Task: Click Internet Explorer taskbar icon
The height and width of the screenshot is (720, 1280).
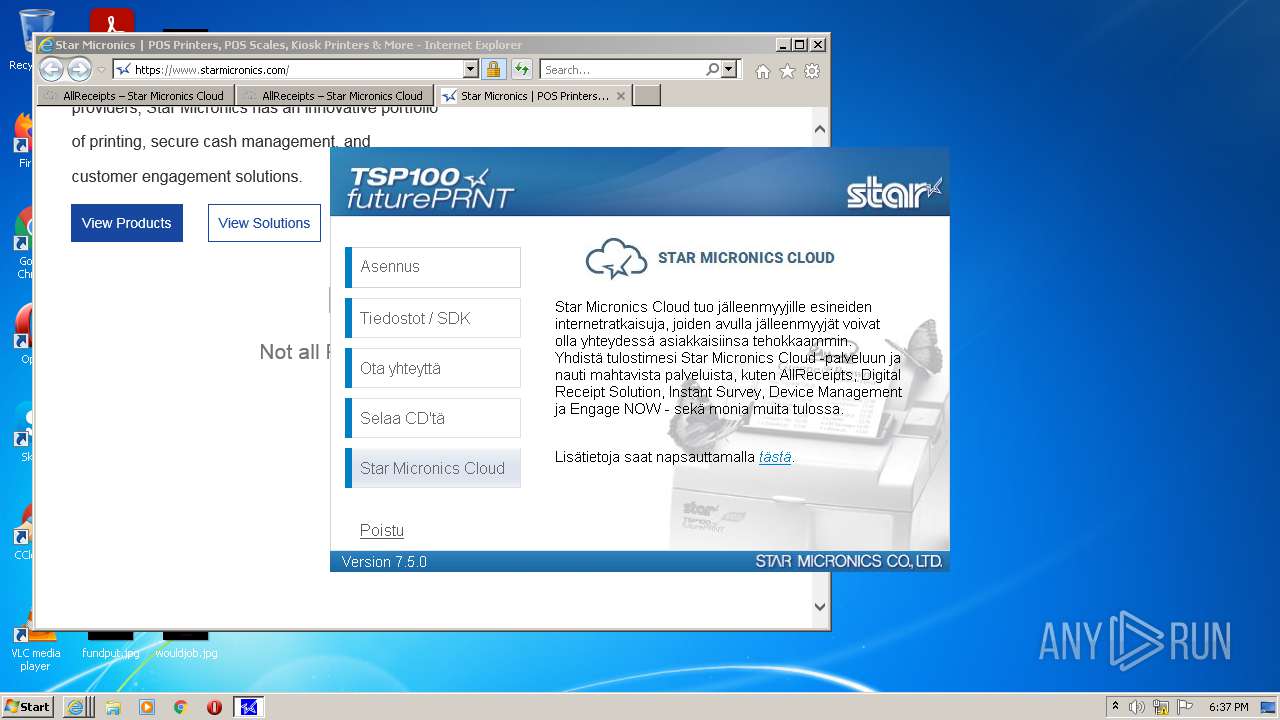Action: click(x=75, y=707)
